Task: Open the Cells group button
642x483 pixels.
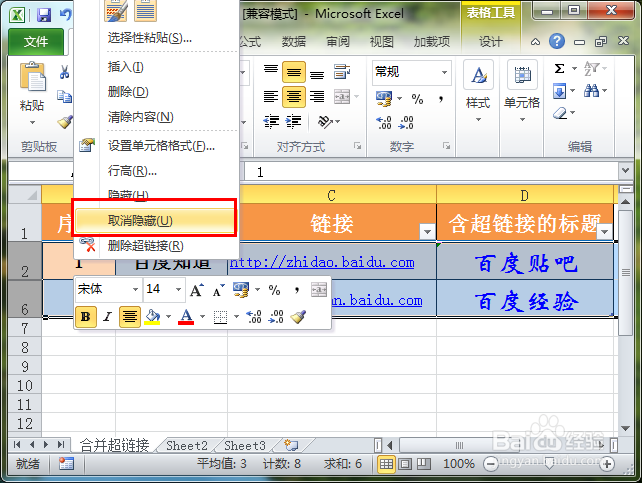Action: pos(522,91)
